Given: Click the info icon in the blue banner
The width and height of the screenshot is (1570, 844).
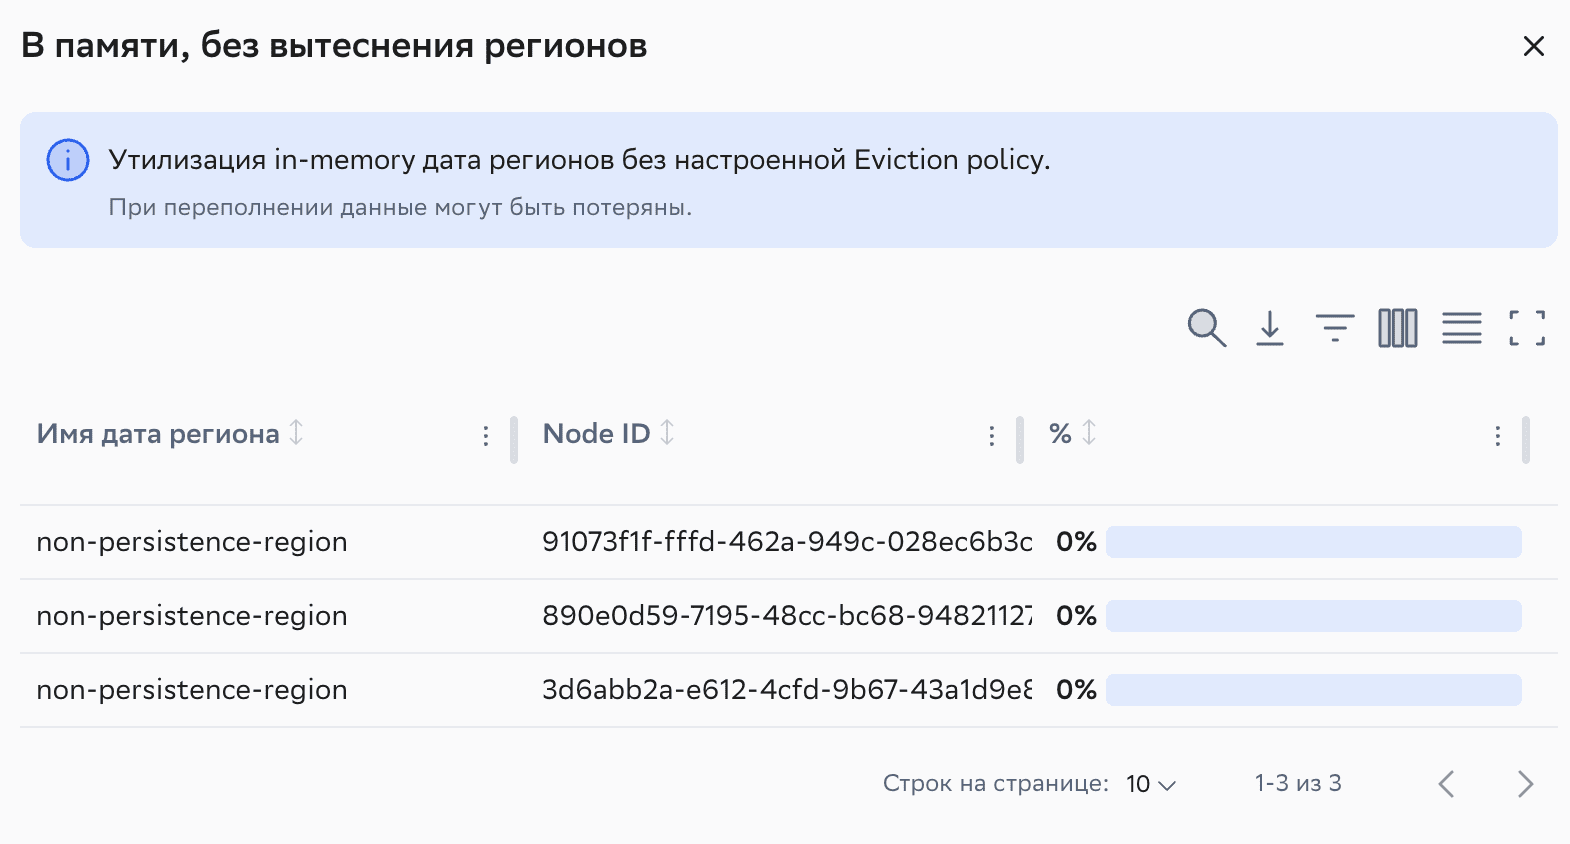Looking at the screenshot, I should (x=67, y=159).
